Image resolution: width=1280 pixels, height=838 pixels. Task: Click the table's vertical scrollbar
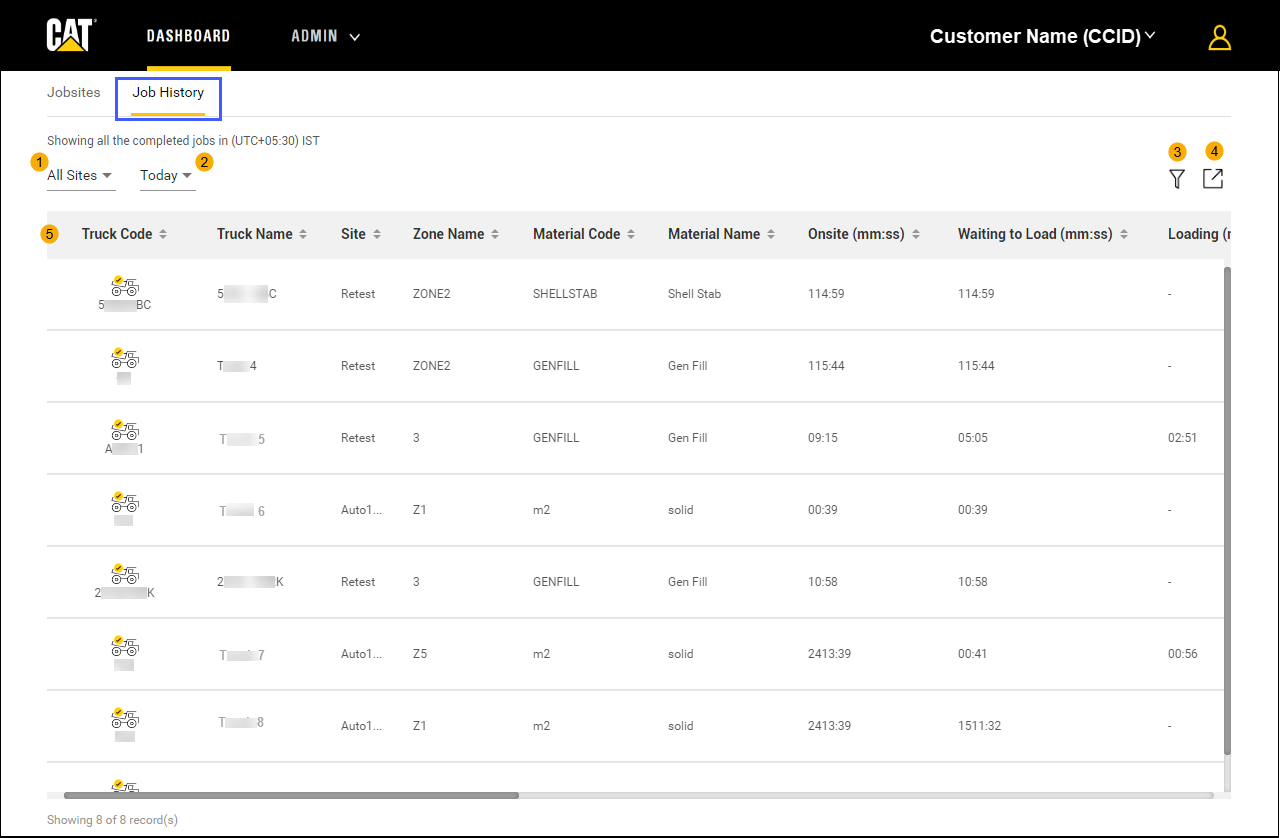pos(1227,510)
